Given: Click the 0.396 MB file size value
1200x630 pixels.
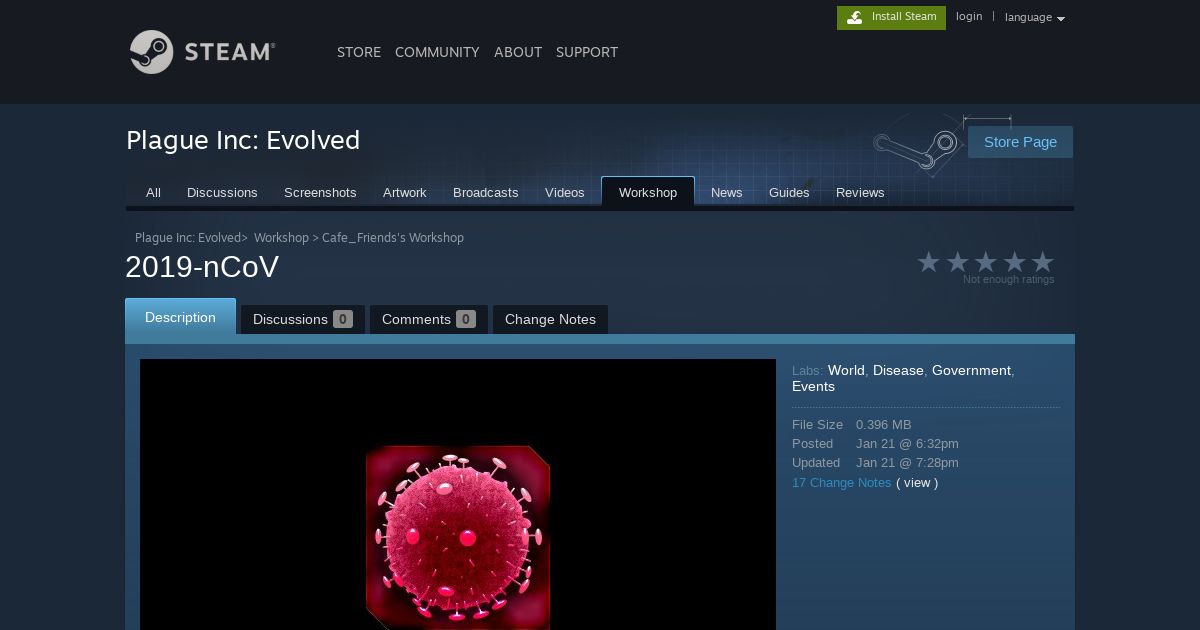Looking at the screenshot, I should [x=884, y=424].
